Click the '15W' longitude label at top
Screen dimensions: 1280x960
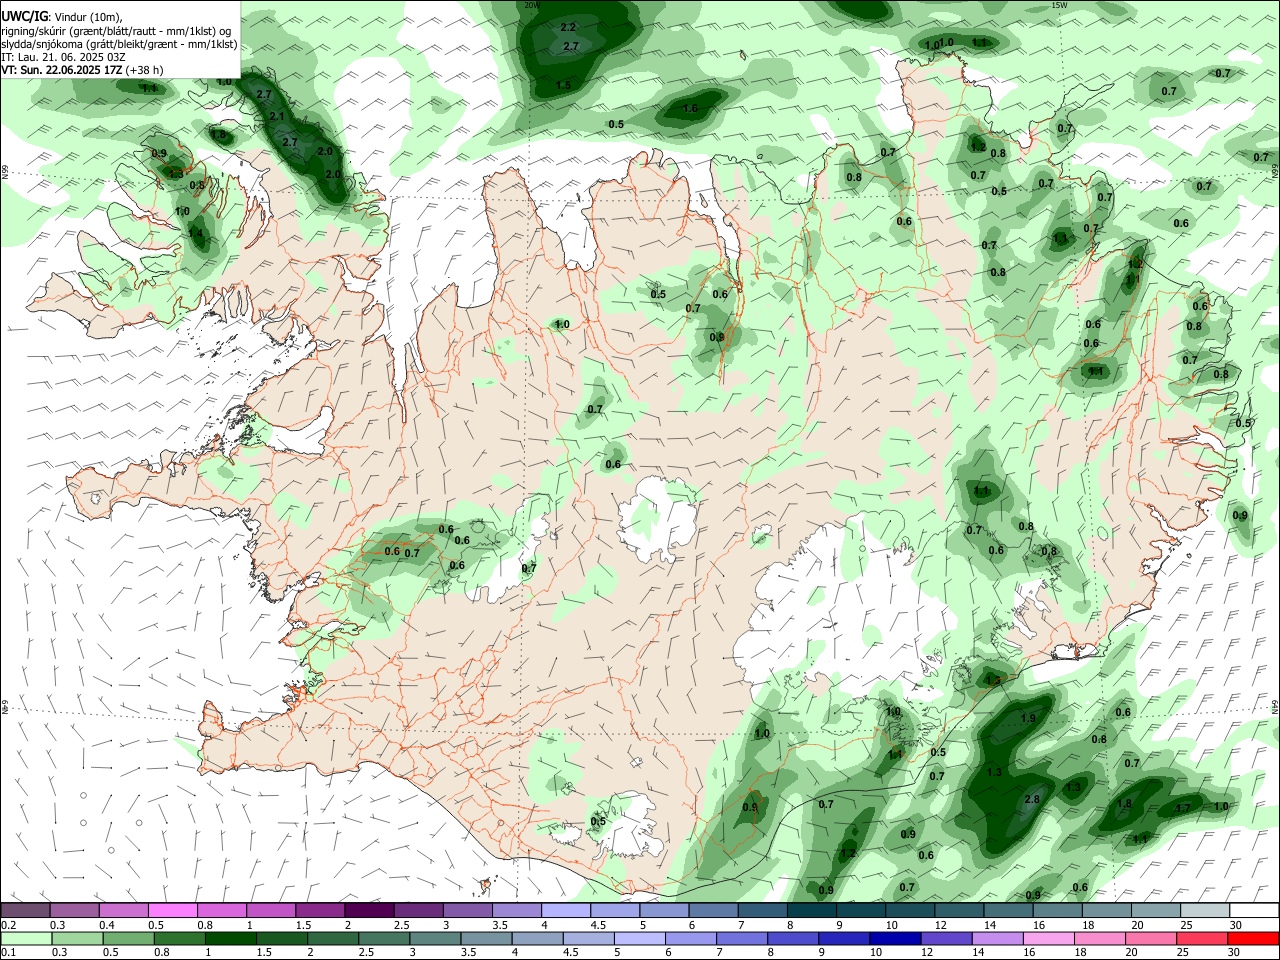pos(1059,5)
